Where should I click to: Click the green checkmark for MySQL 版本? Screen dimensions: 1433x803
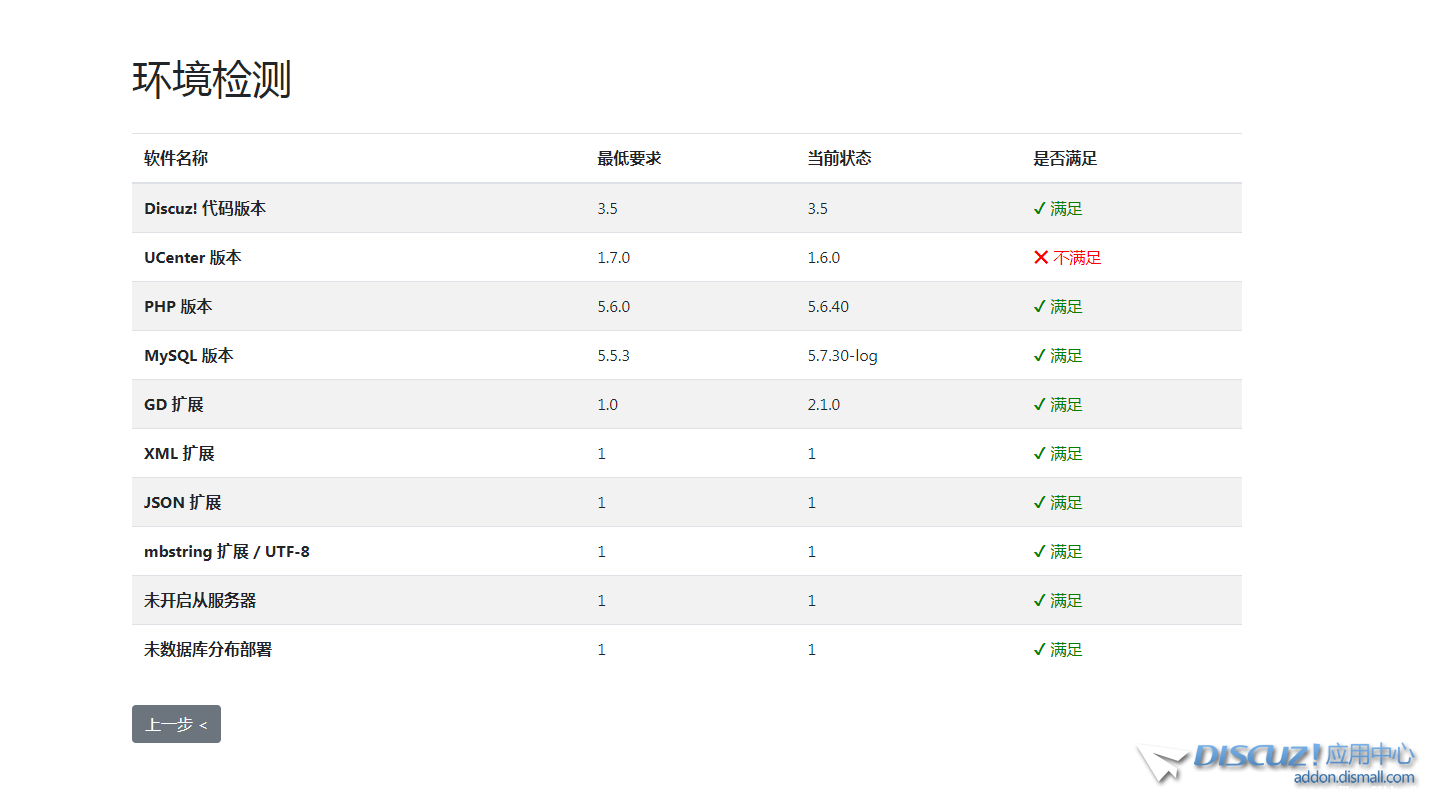(1040, 356)
